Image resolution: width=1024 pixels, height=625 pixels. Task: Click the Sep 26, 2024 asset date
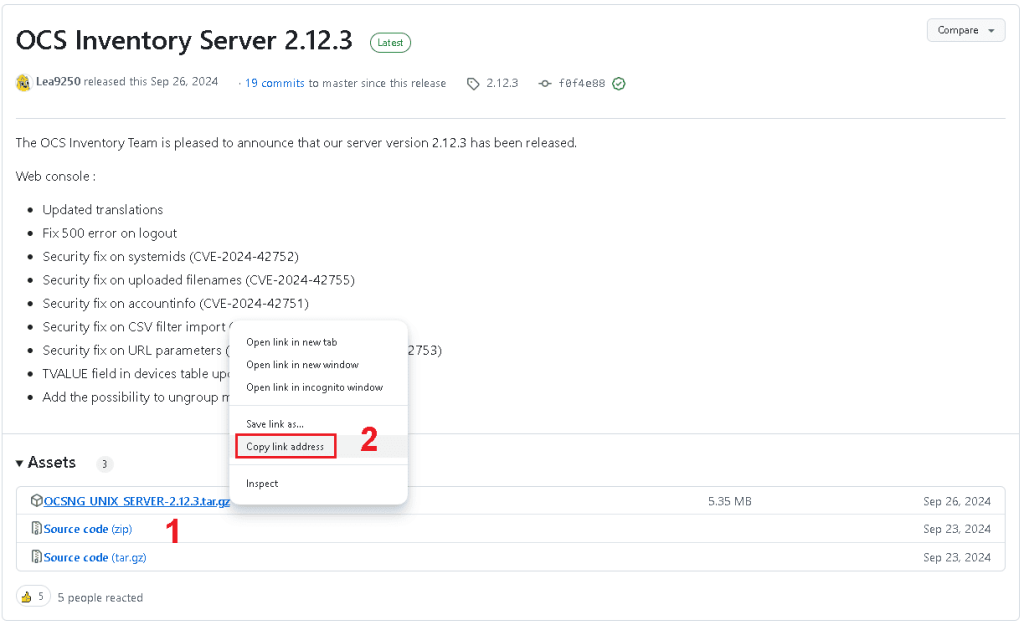click(x=957, y=502)
